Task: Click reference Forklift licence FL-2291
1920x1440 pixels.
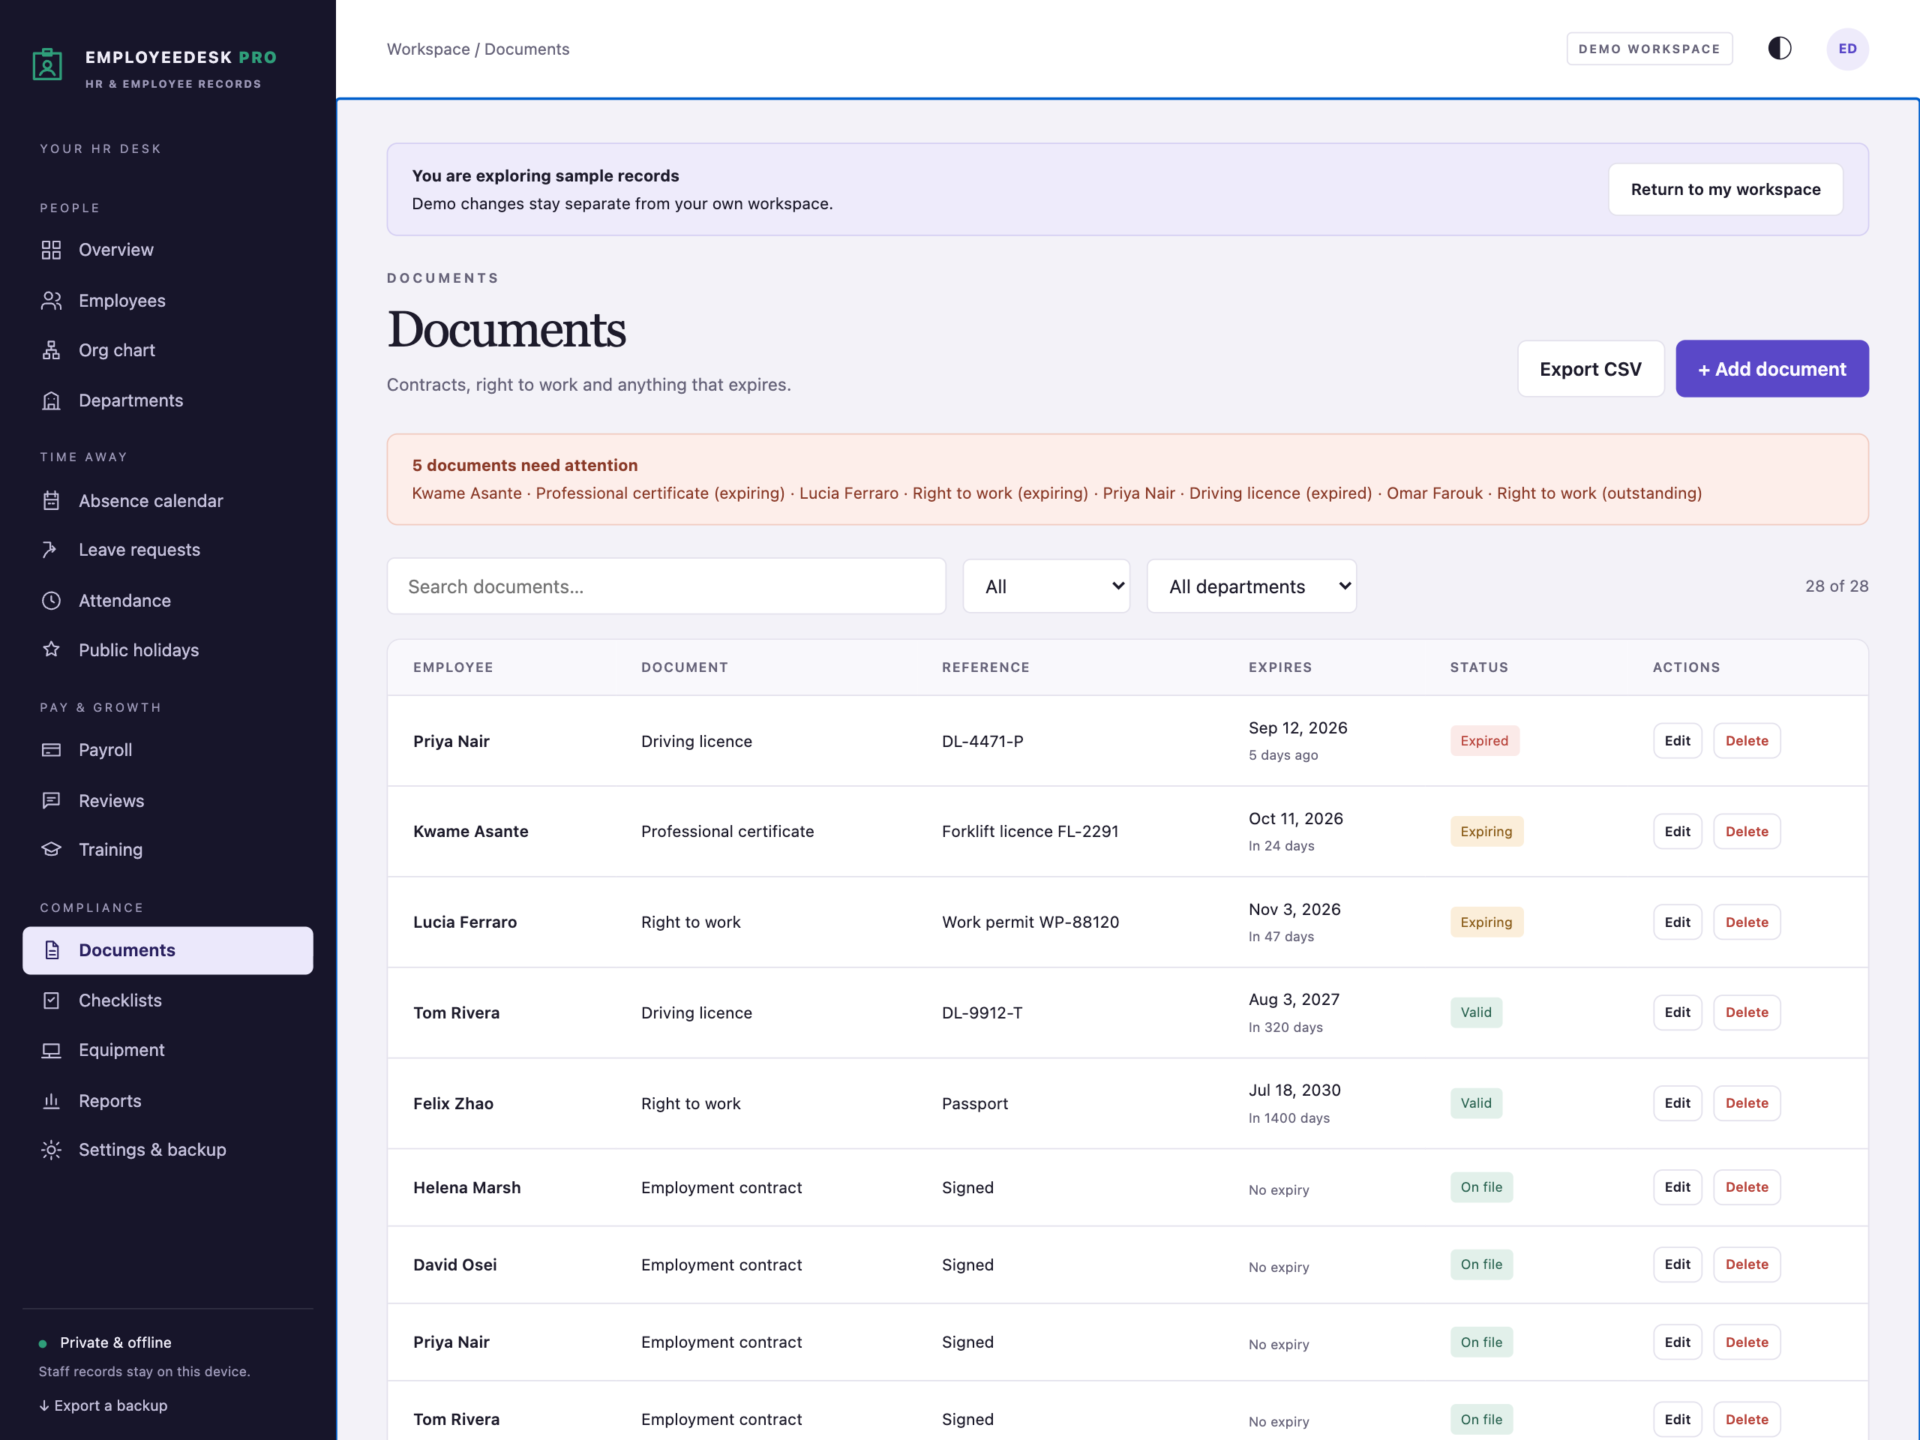Action: pyautogui.click(x=1030, y=832)
